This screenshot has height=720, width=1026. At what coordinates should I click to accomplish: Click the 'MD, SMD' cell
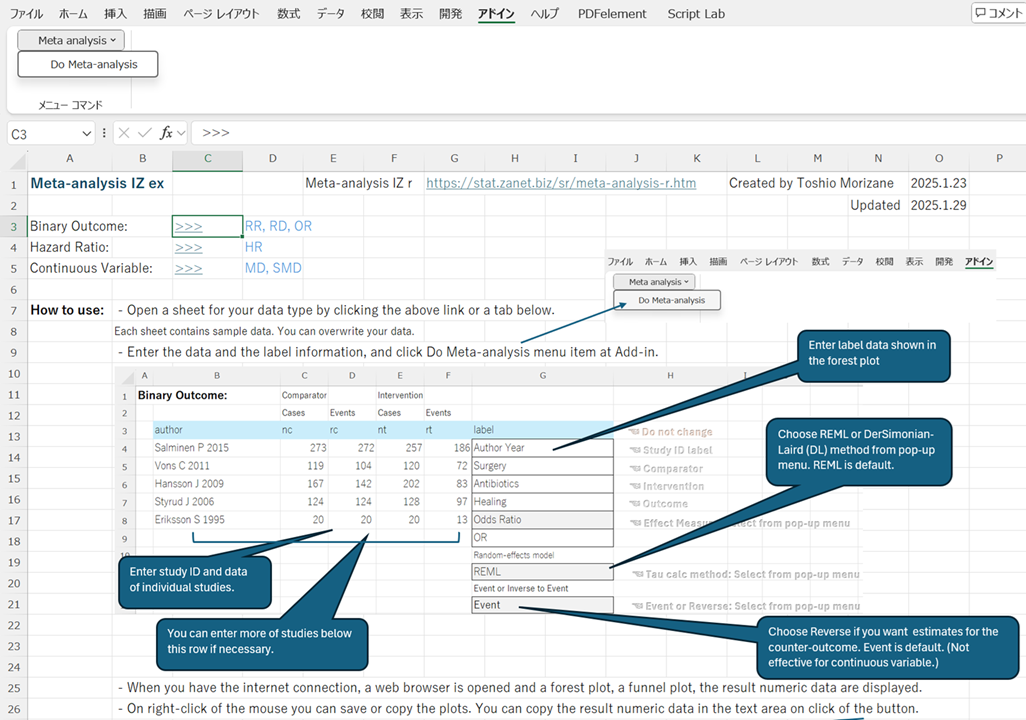click(x=273, y=268)
